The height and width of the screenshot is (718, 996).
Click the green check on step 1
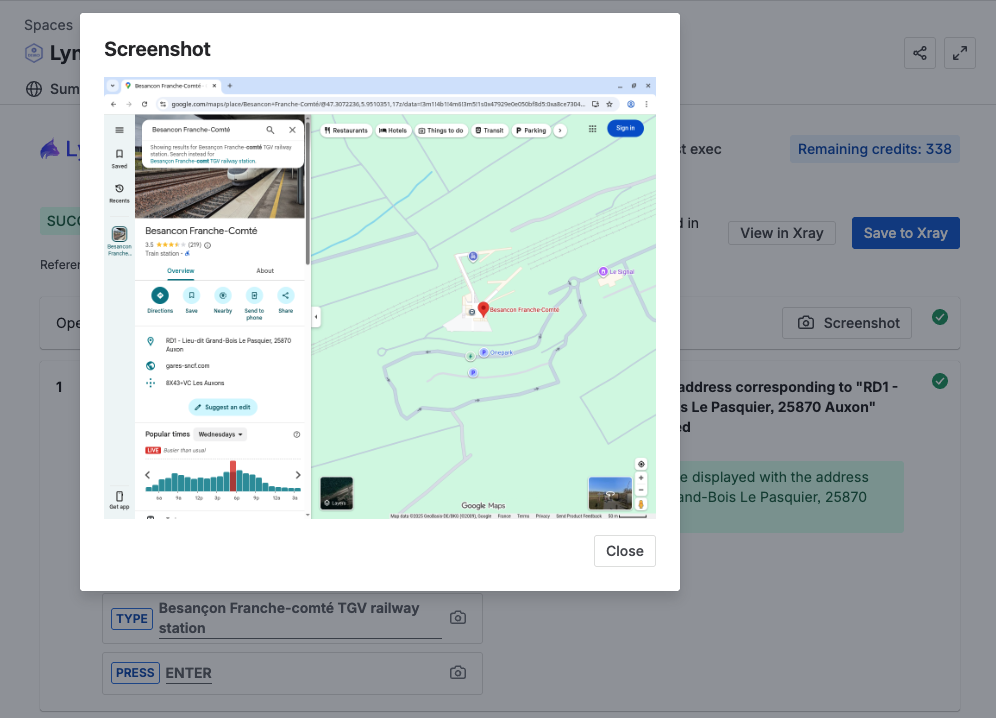(x=940, y=381)
